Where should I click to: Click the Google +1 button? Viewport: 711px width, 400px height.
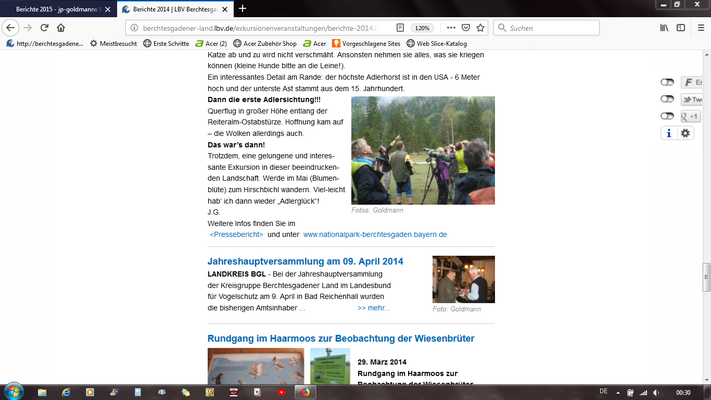(691, 117)
